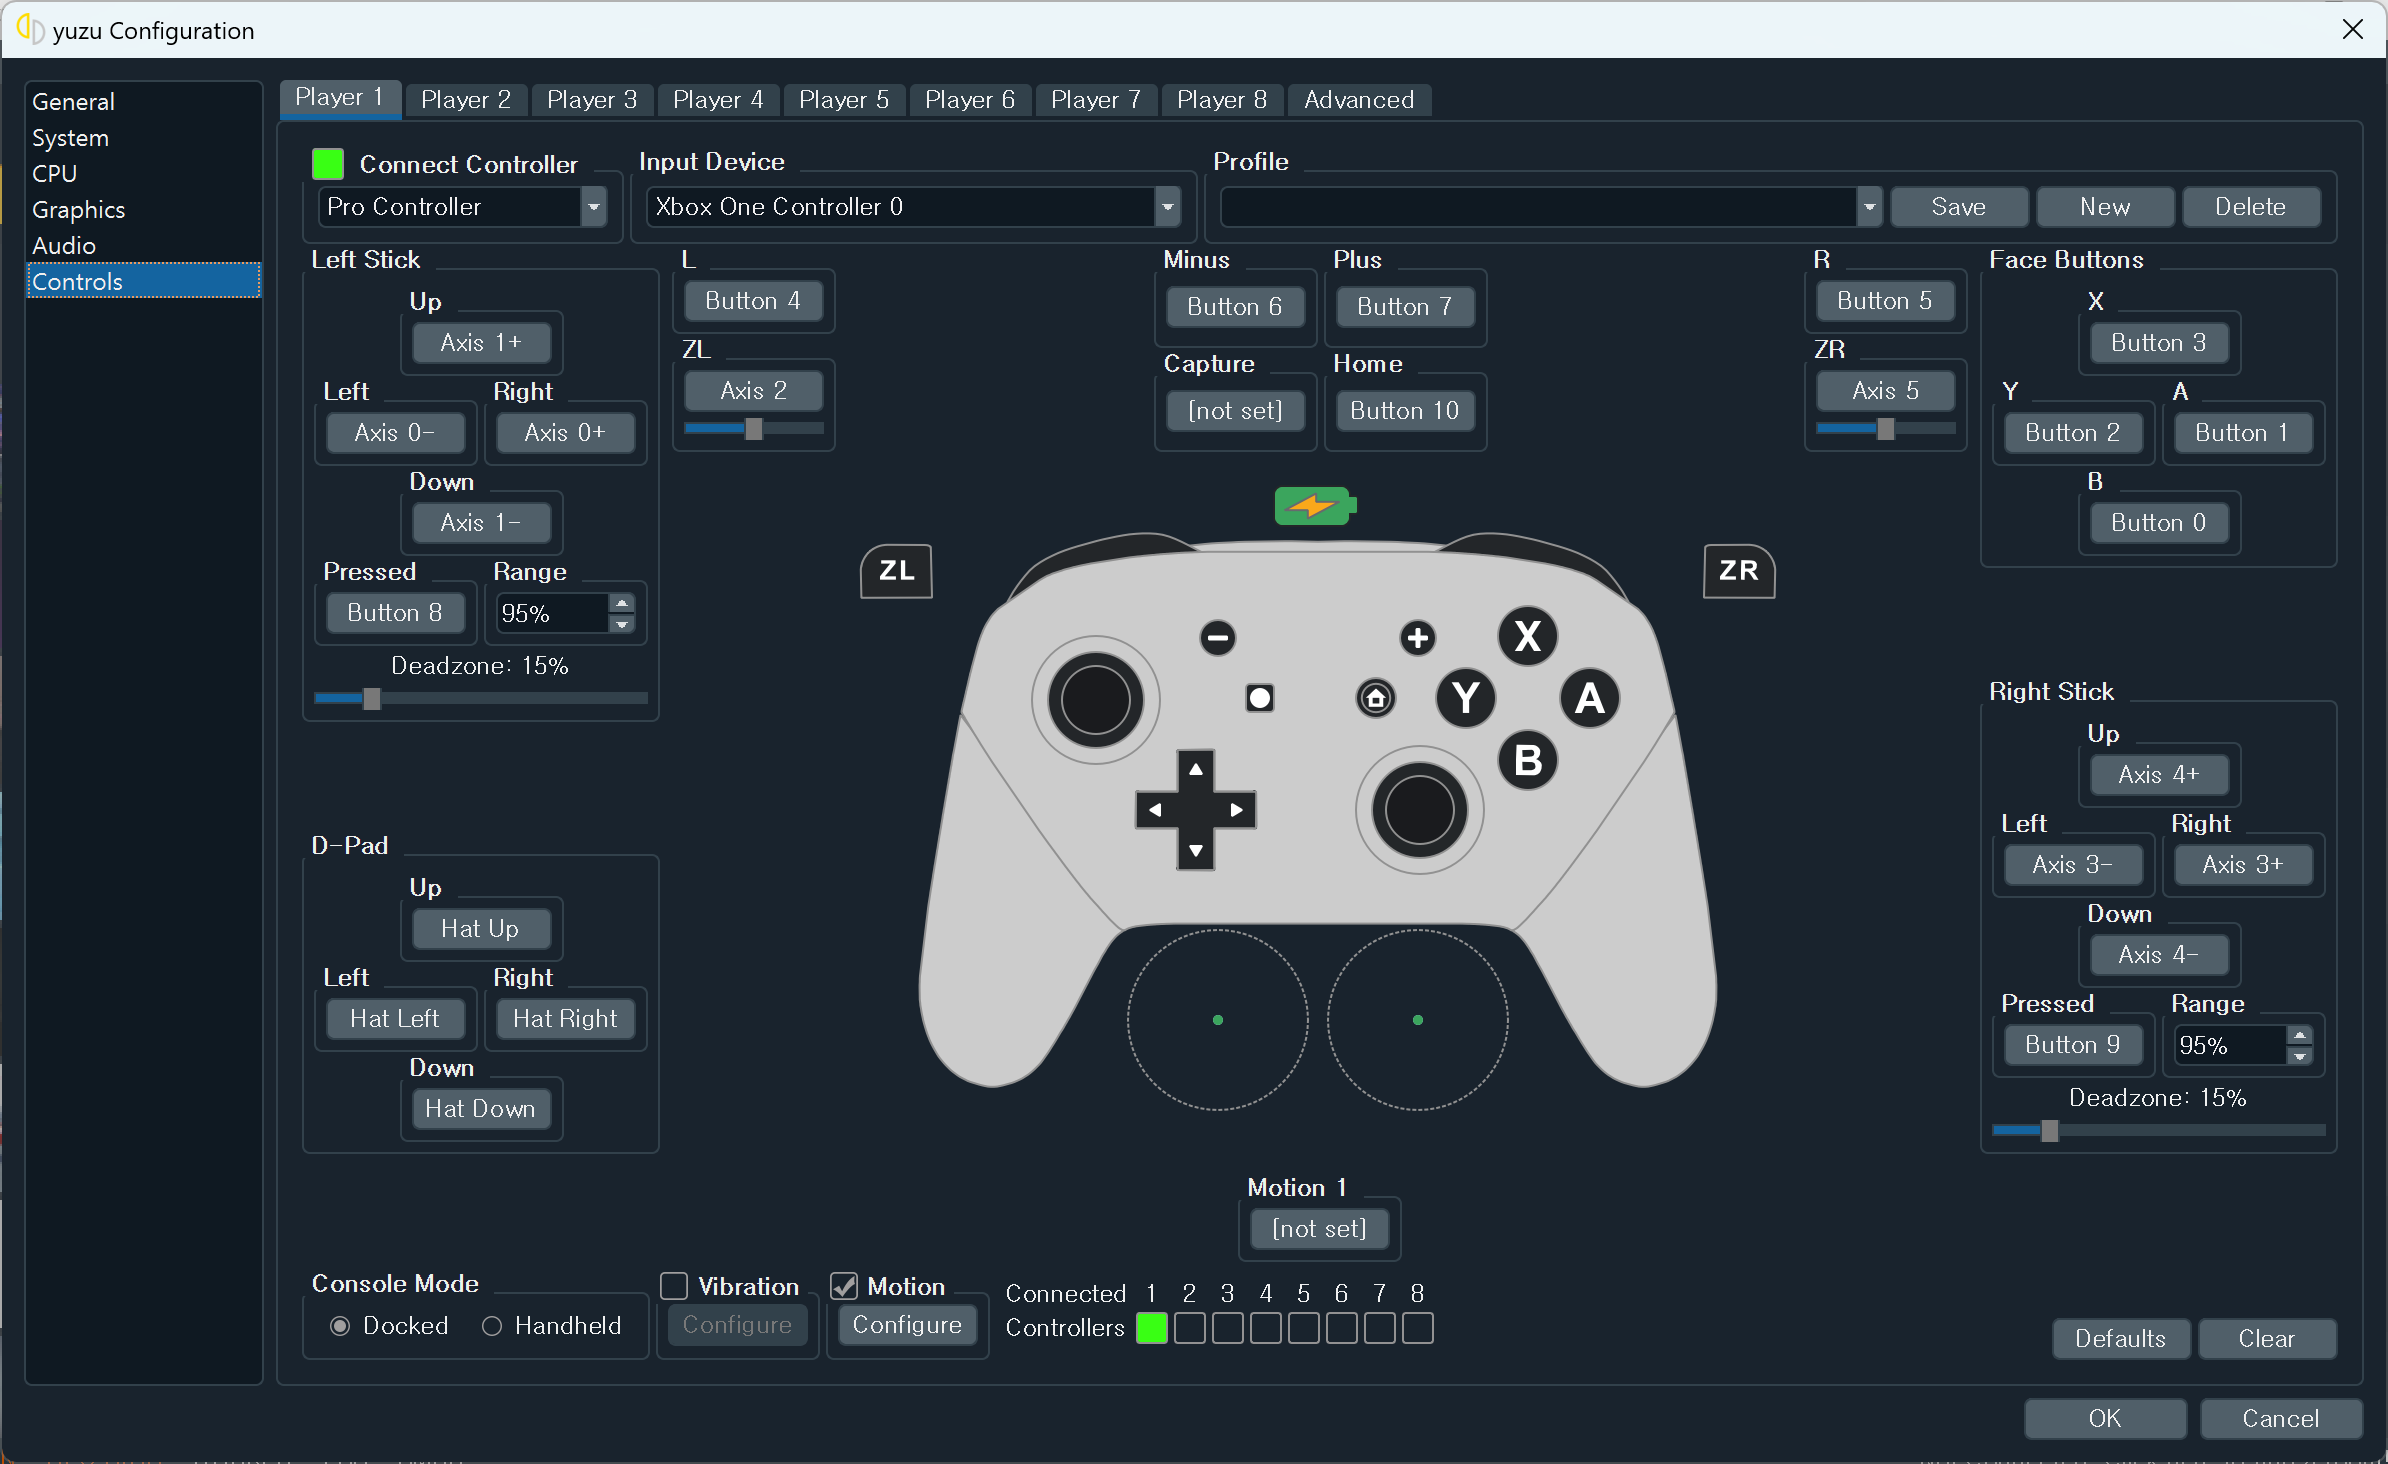Confirm settings with OK
This screenshot has height=1464, width=2388.
click(2105, 1419)
